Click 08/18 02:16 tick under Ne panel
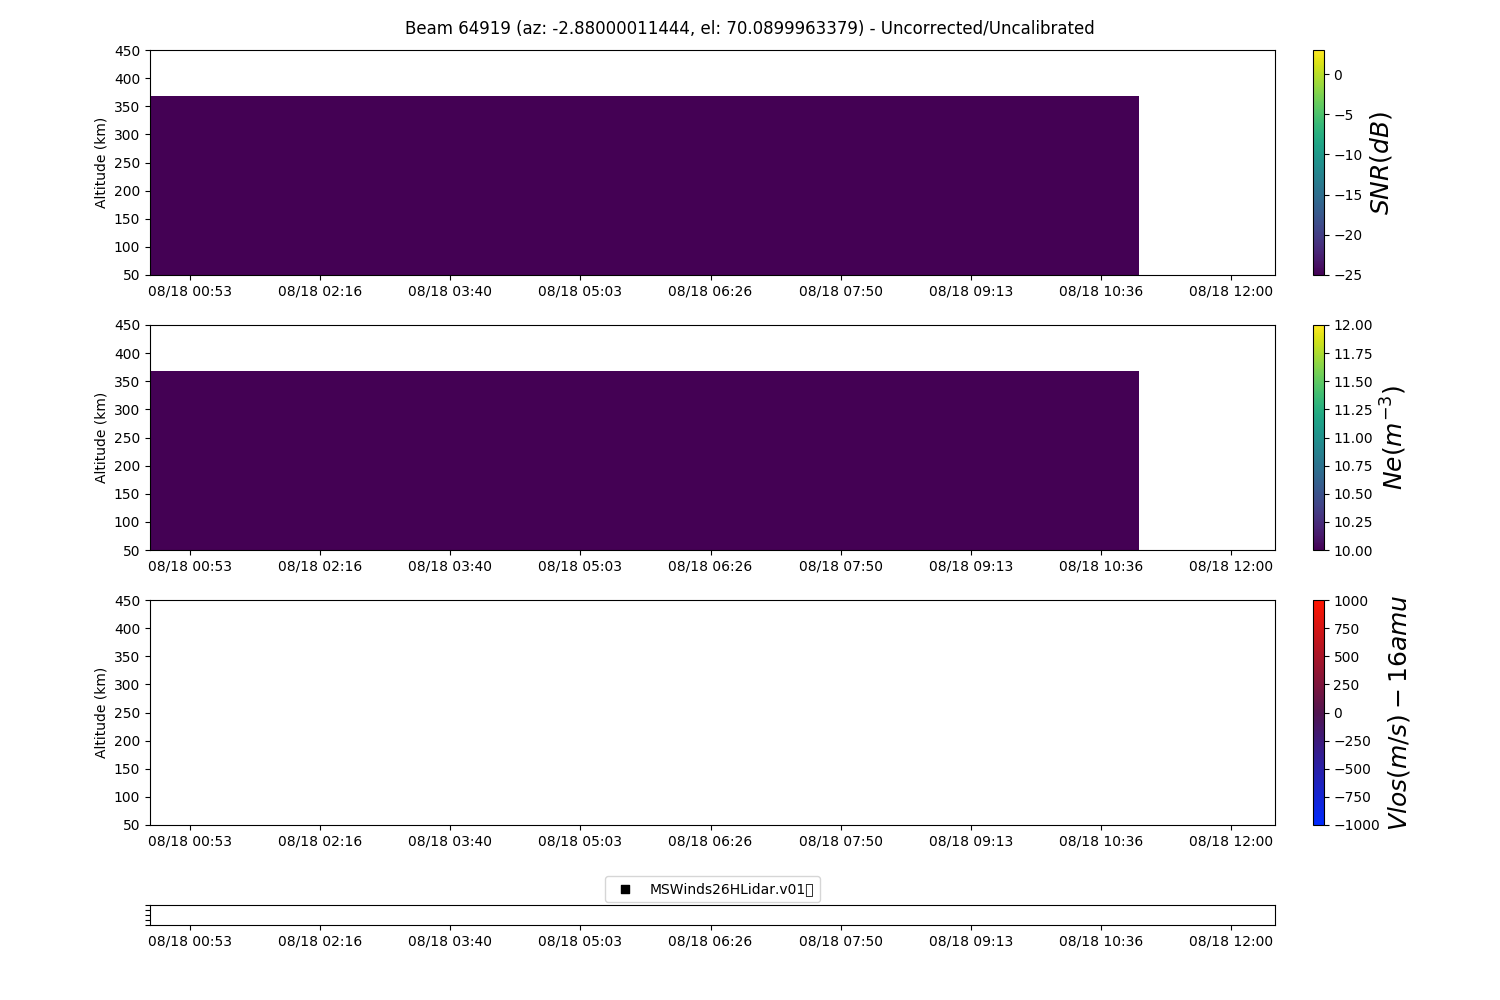The image size is (1500, 1000). pyautogui.click(x=320, y=566)
